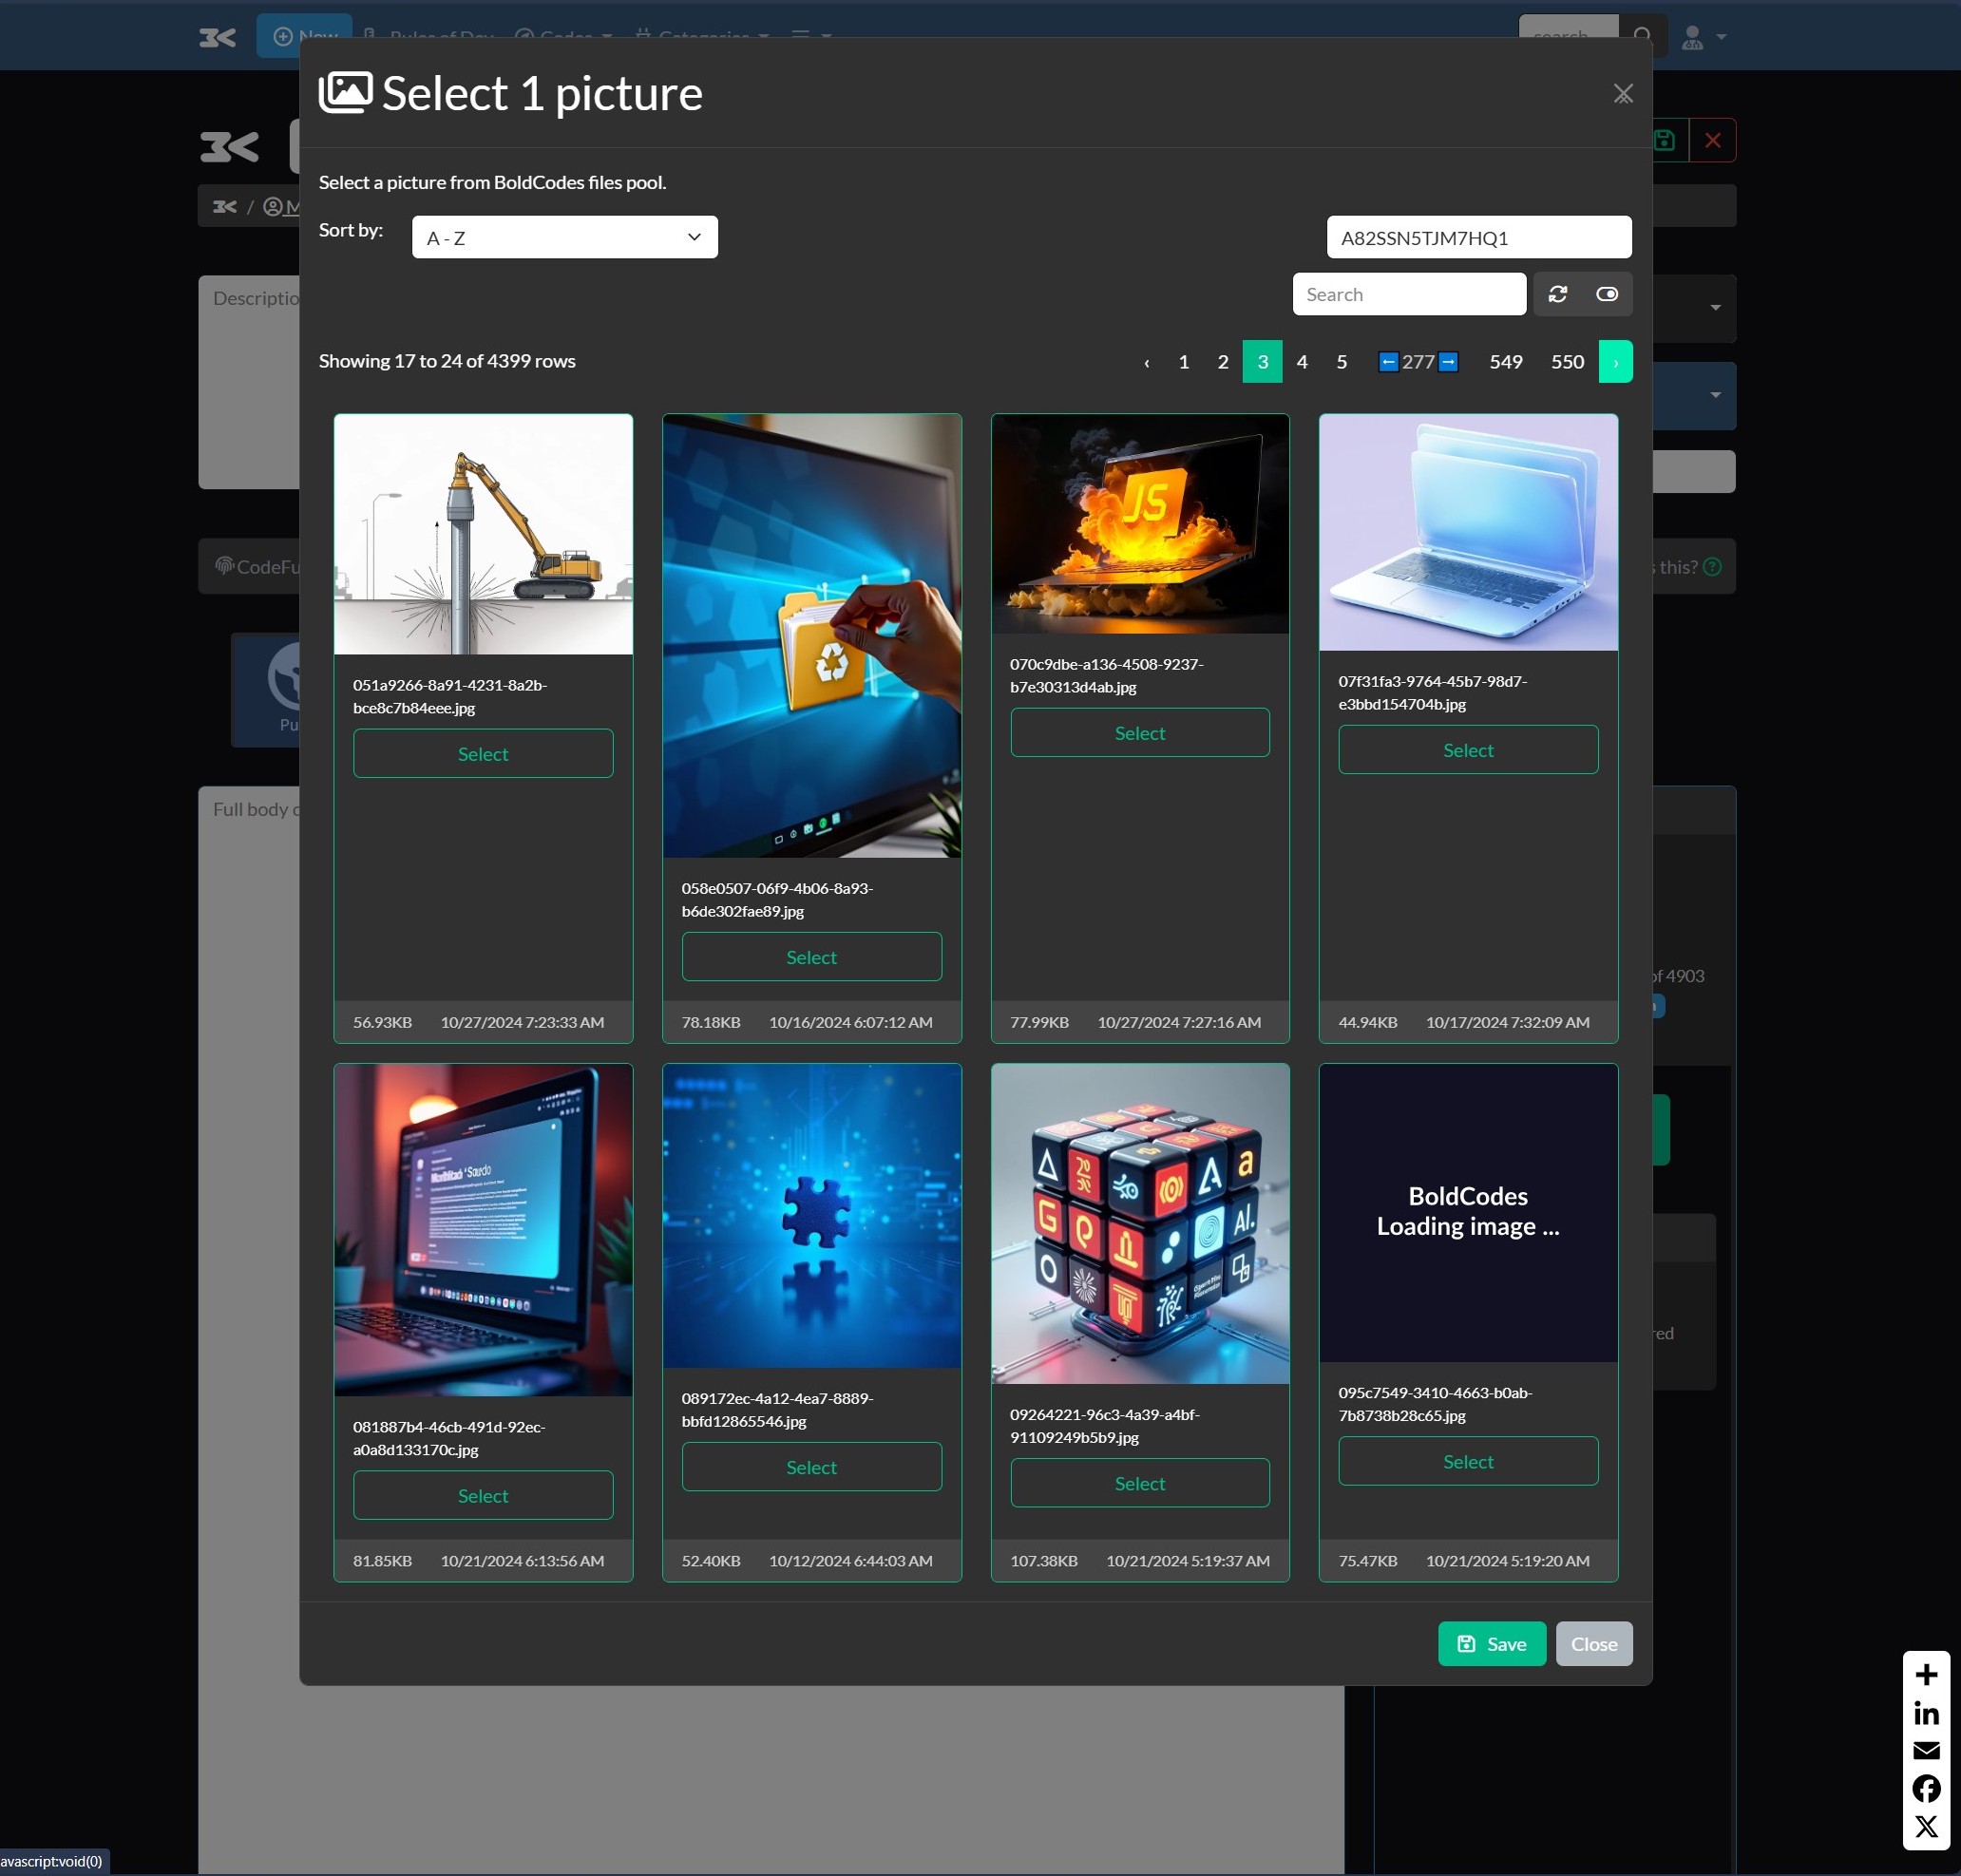Click the plus share icon
This screenshot has width=1961, height=1876.
1925,1674
